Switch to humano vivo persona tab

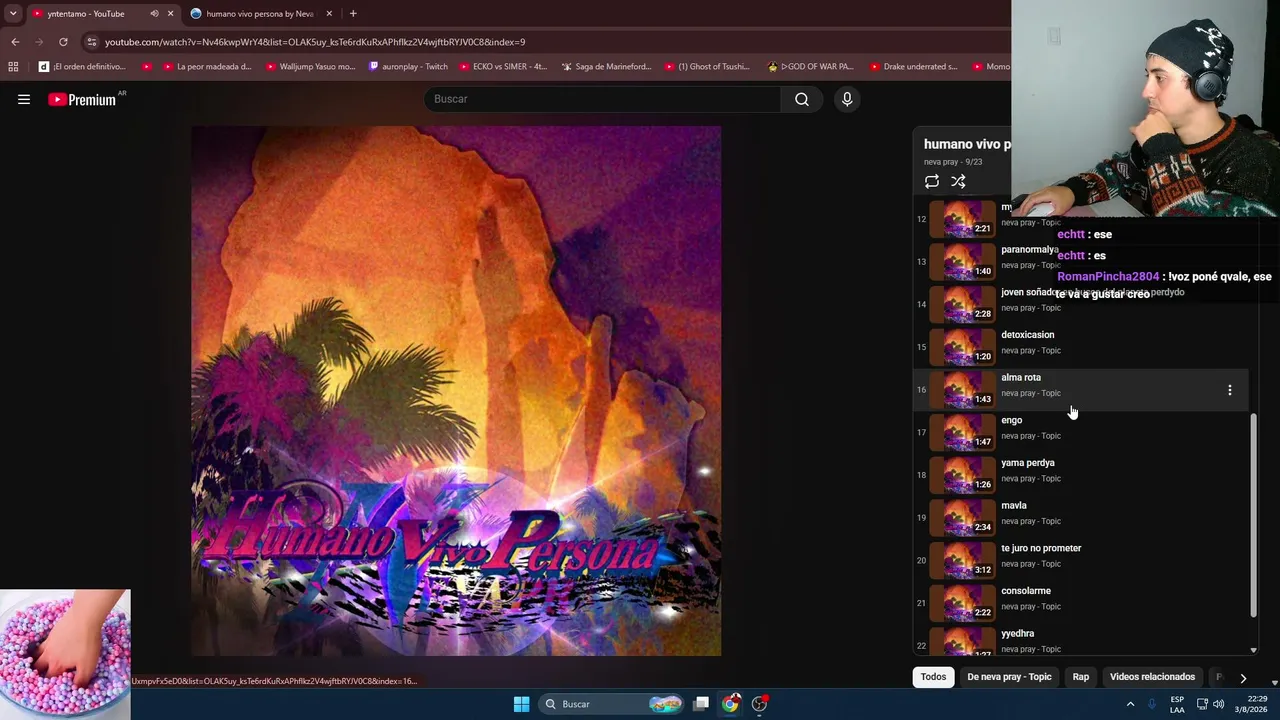[258, 14]
